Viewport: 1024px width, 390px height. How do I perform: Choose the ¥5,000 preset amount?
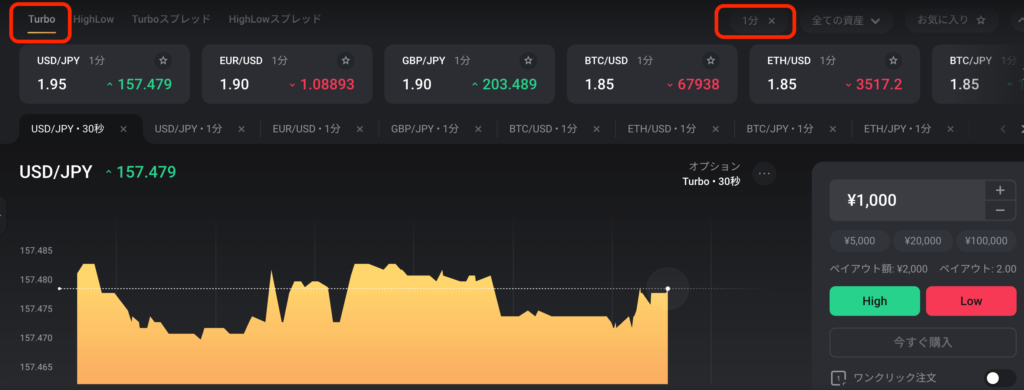tap(859, 241)
